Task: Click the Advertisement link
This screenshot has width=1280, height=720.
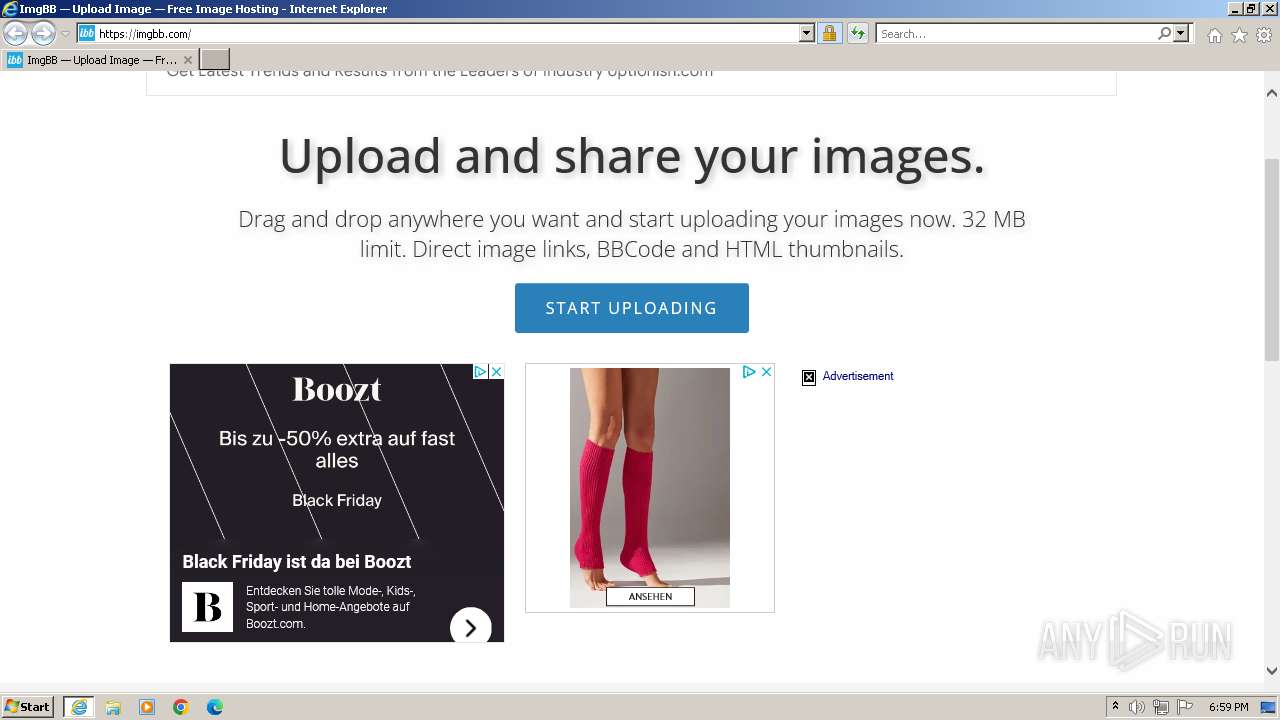Action: [858, 376]
